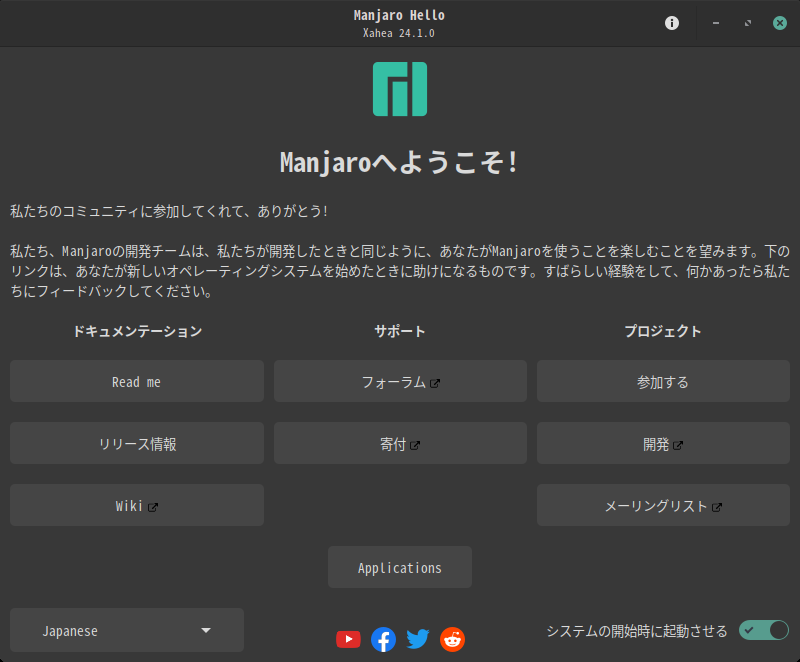
Task: Close the Manjaro Hello window
Action: tap(780, 23)
